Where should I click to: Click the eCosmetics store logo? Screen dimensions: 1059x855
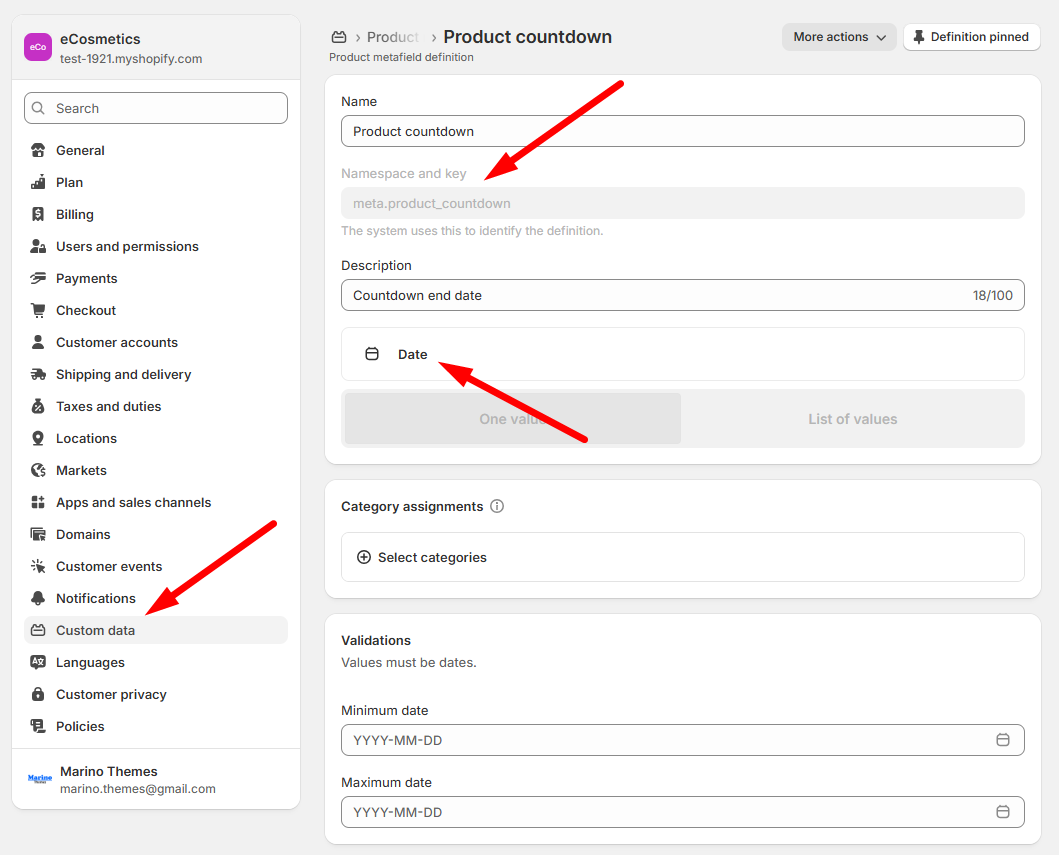click(38, 47)
